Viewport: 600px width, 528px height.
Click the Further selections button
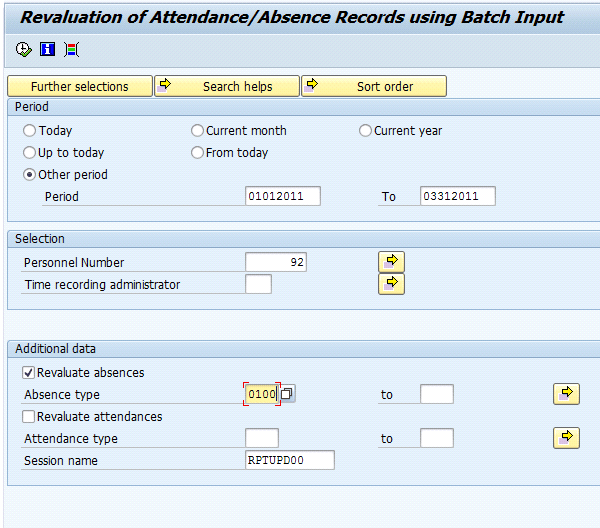point(79,87)
